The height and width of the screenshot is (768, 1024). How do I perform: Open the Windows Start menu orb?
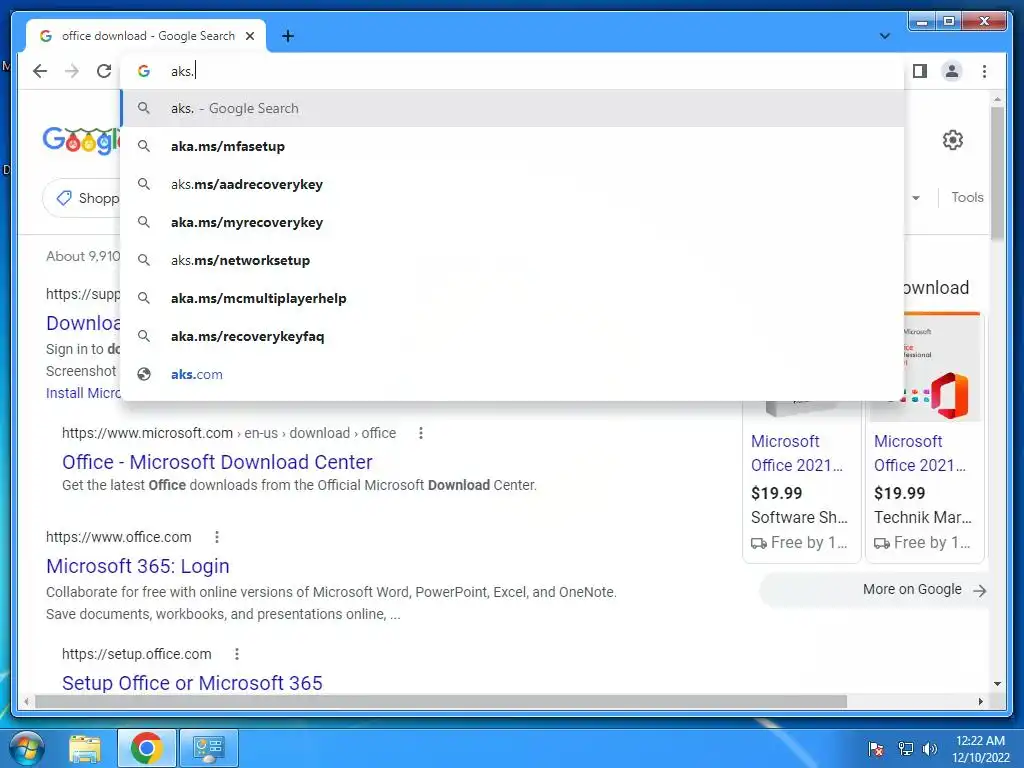[26, 748]
